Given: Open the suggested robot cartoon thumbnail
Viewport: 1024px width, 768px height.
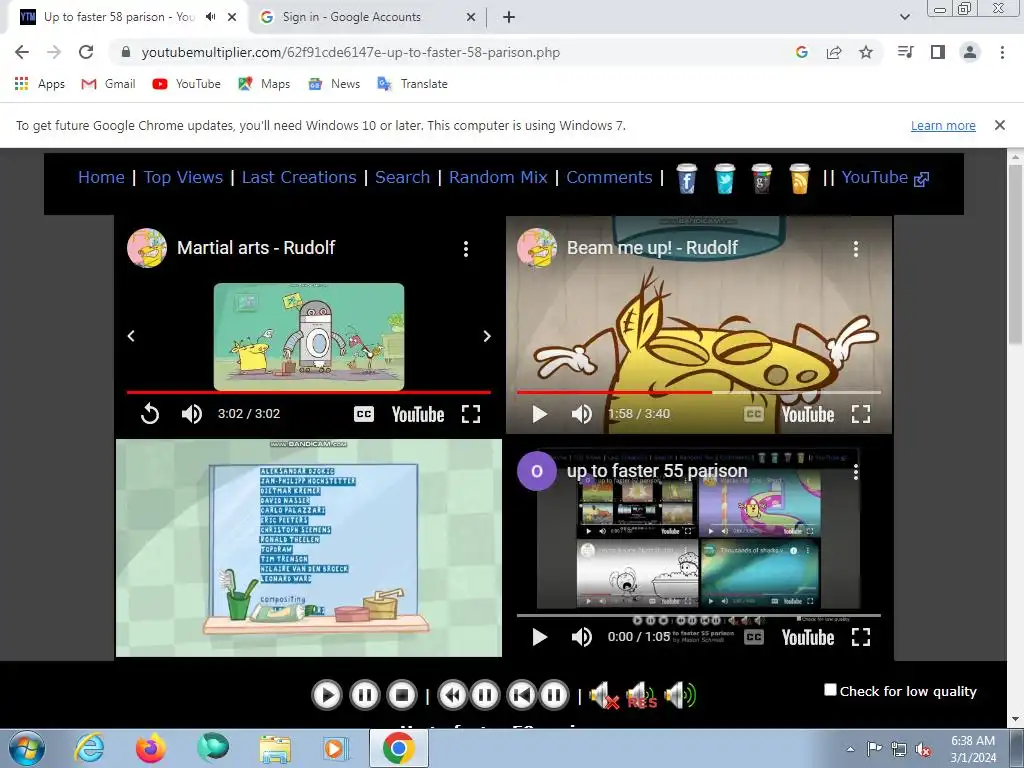Looking at the screenshot, I should tap(309, 336).
